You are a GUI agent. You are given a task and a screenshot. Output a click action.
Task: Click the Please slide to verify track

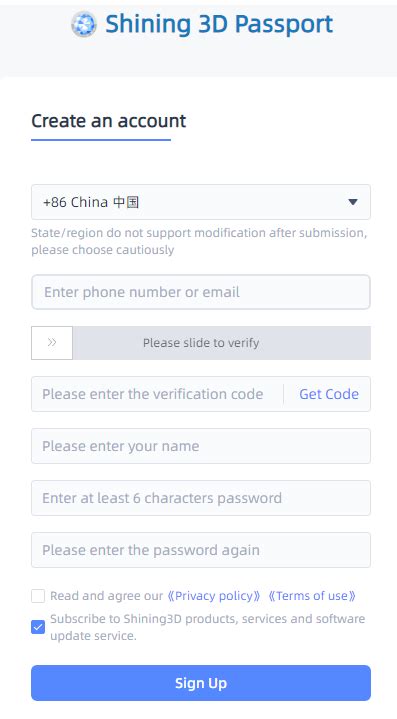pyautogui.click(x=222, y=343)
